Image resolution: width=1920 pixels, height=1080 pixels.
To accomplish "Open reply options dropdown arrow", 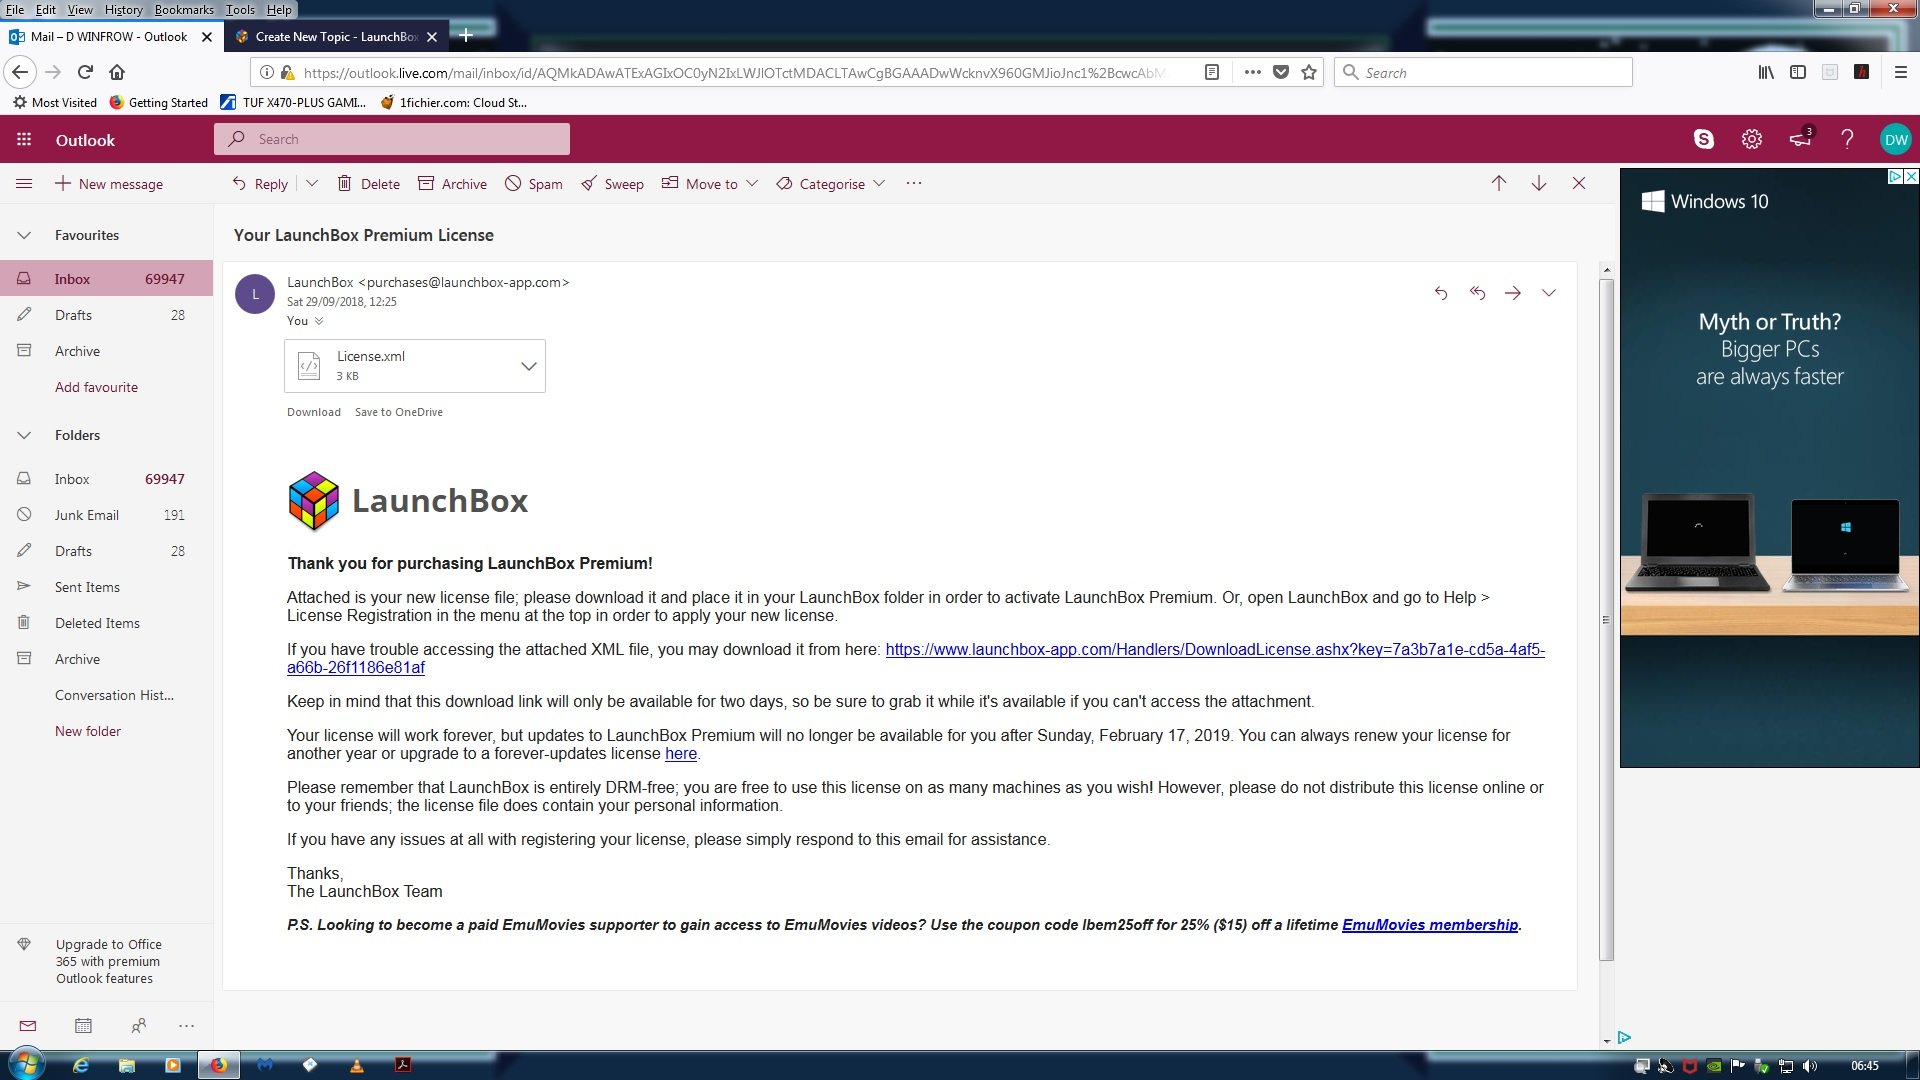I will click(x=312, y=184).
